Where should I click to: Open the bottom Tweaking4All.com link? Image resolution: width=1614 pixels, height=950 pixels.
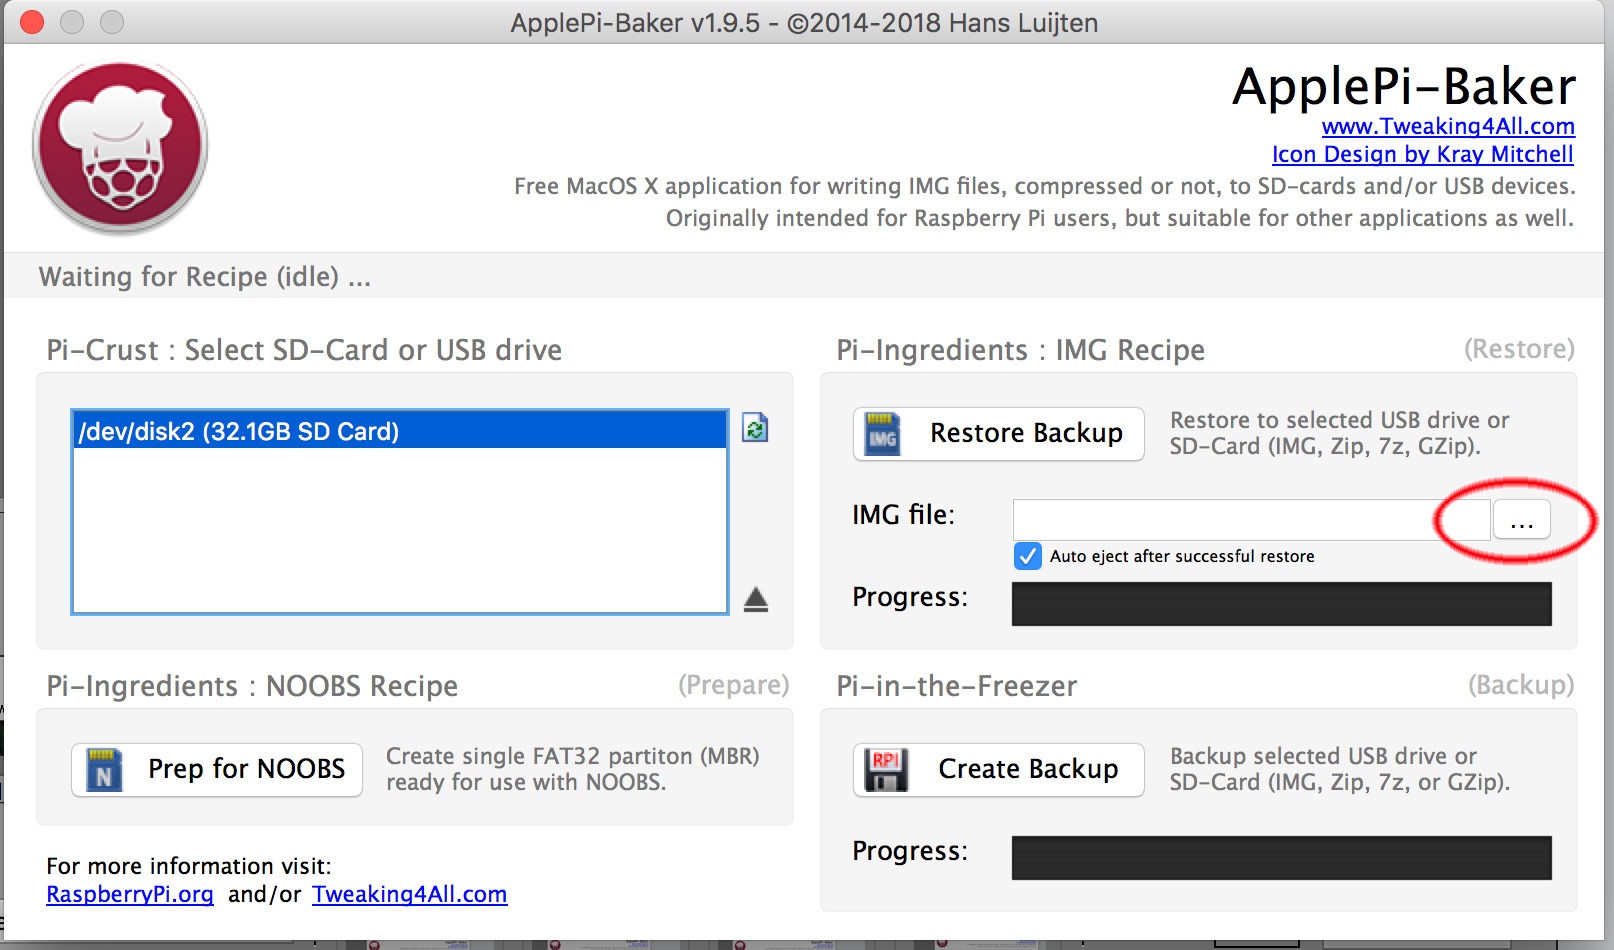pyautogui.click(x=409, y=894)
